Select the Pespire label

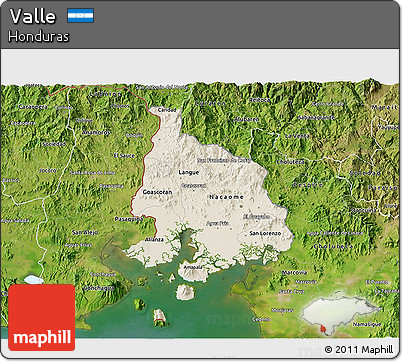click(308, 185)
